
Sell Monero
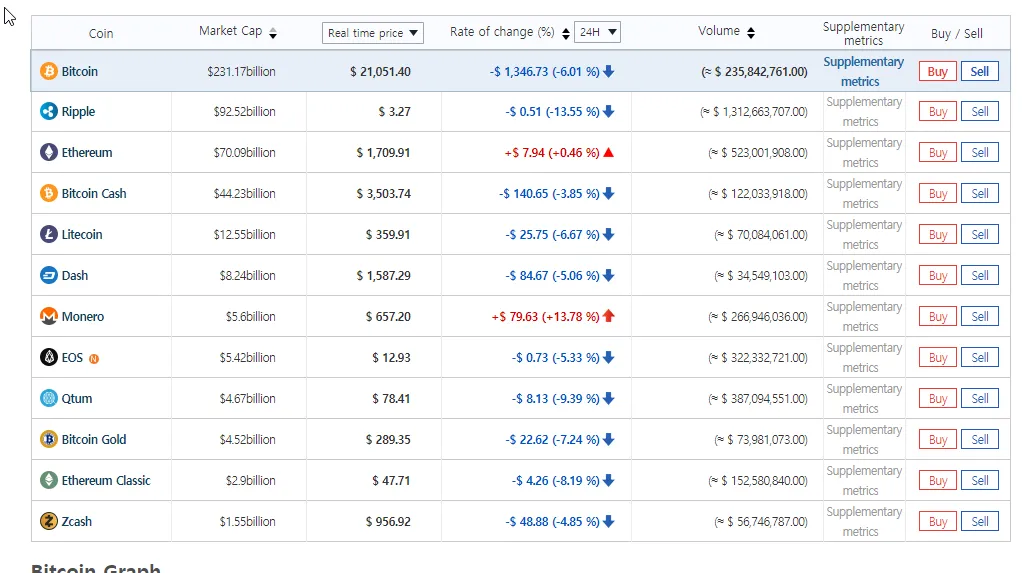pos(980,317)
